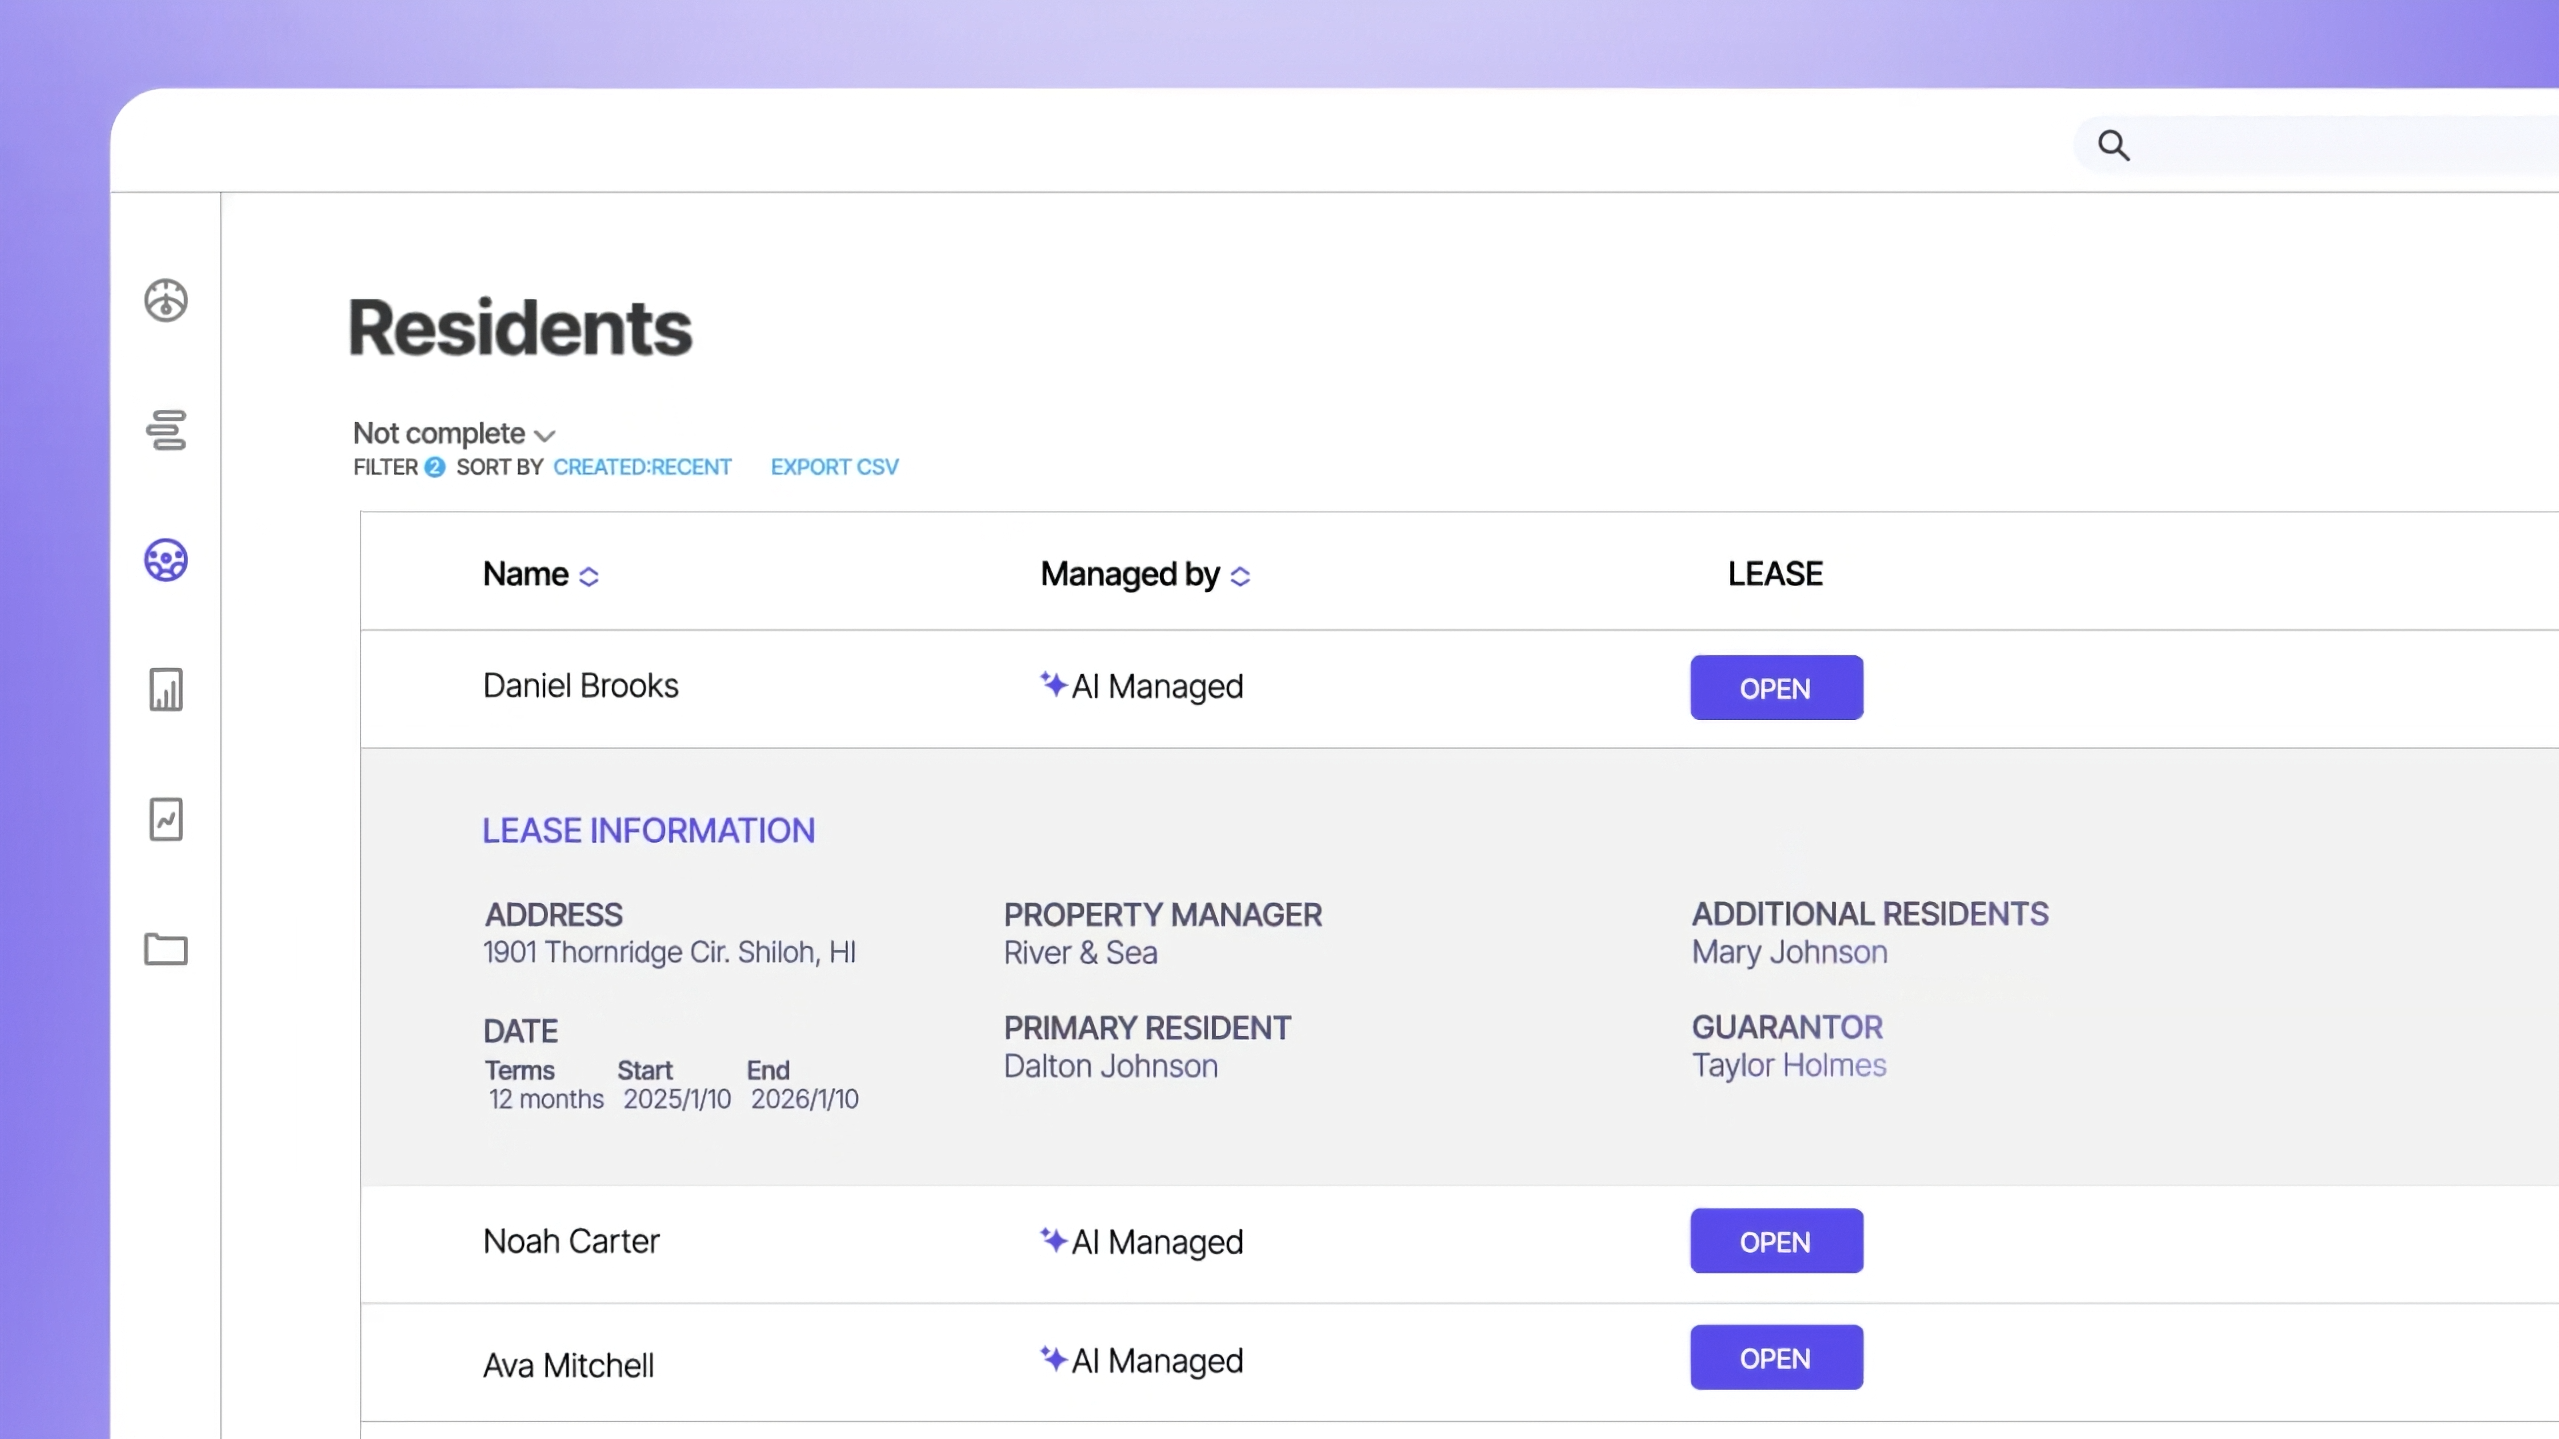Open the folder icon in sidebar
The width and height of the screenshot is (2559, 1439).
166,949
